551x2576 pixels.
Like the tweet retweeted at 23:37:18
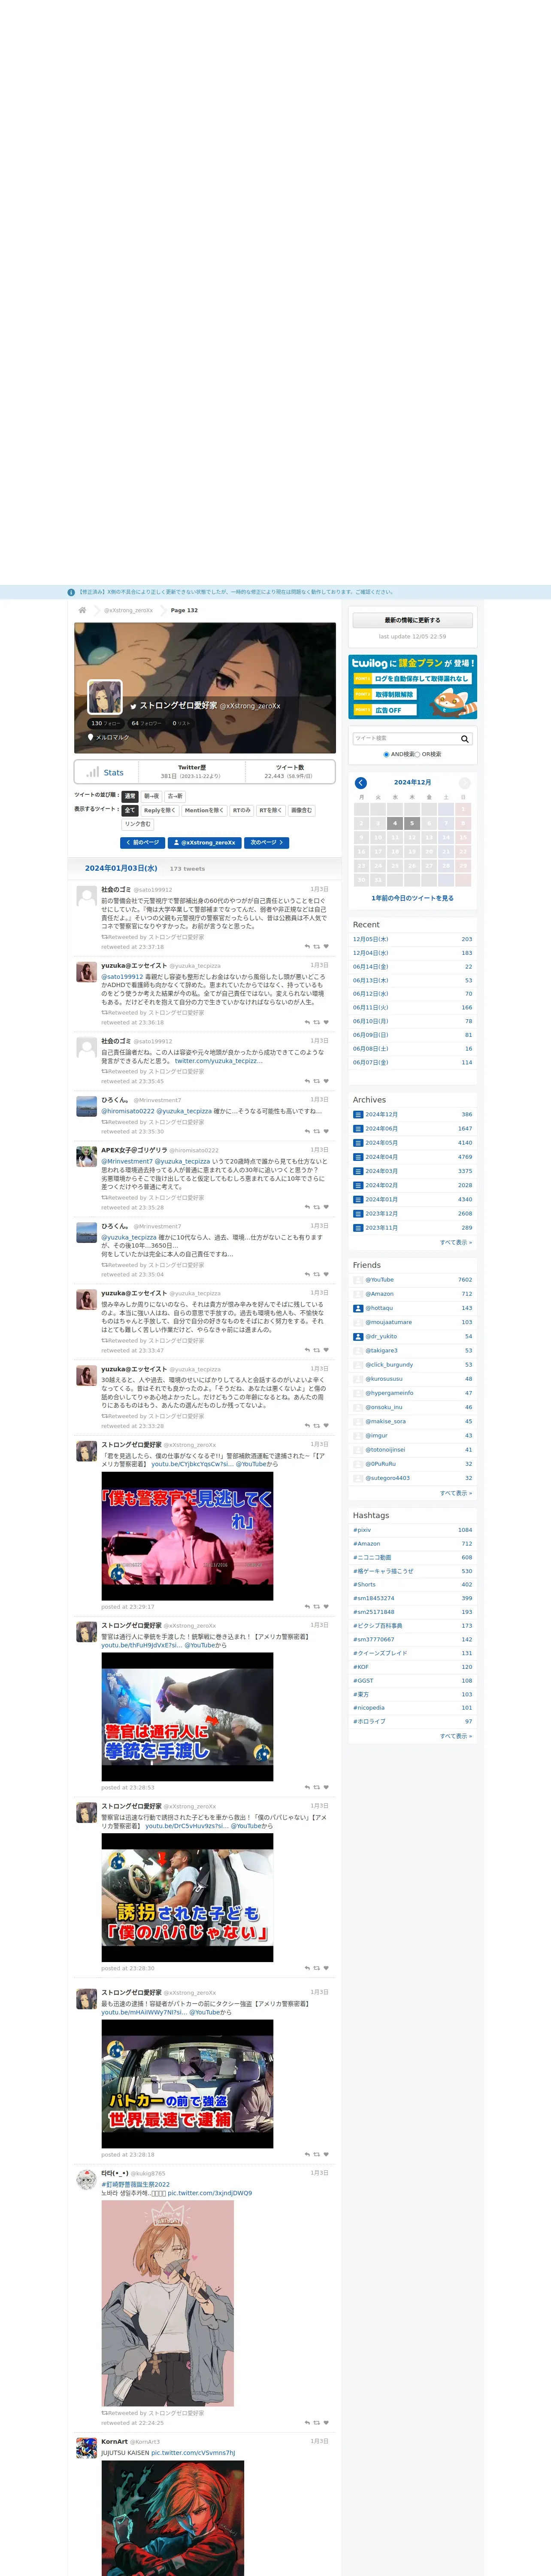point(326,946)
